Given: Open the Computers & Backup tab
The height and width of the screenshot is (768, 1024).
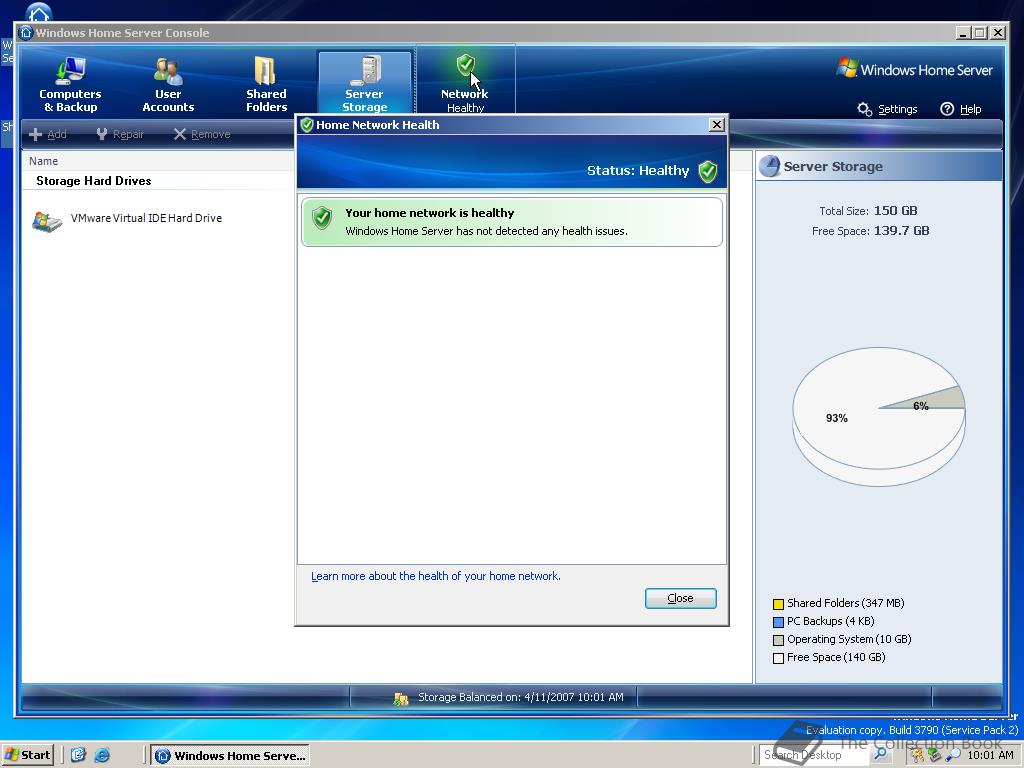Looking at the screenshot, I should coord(70,85).
